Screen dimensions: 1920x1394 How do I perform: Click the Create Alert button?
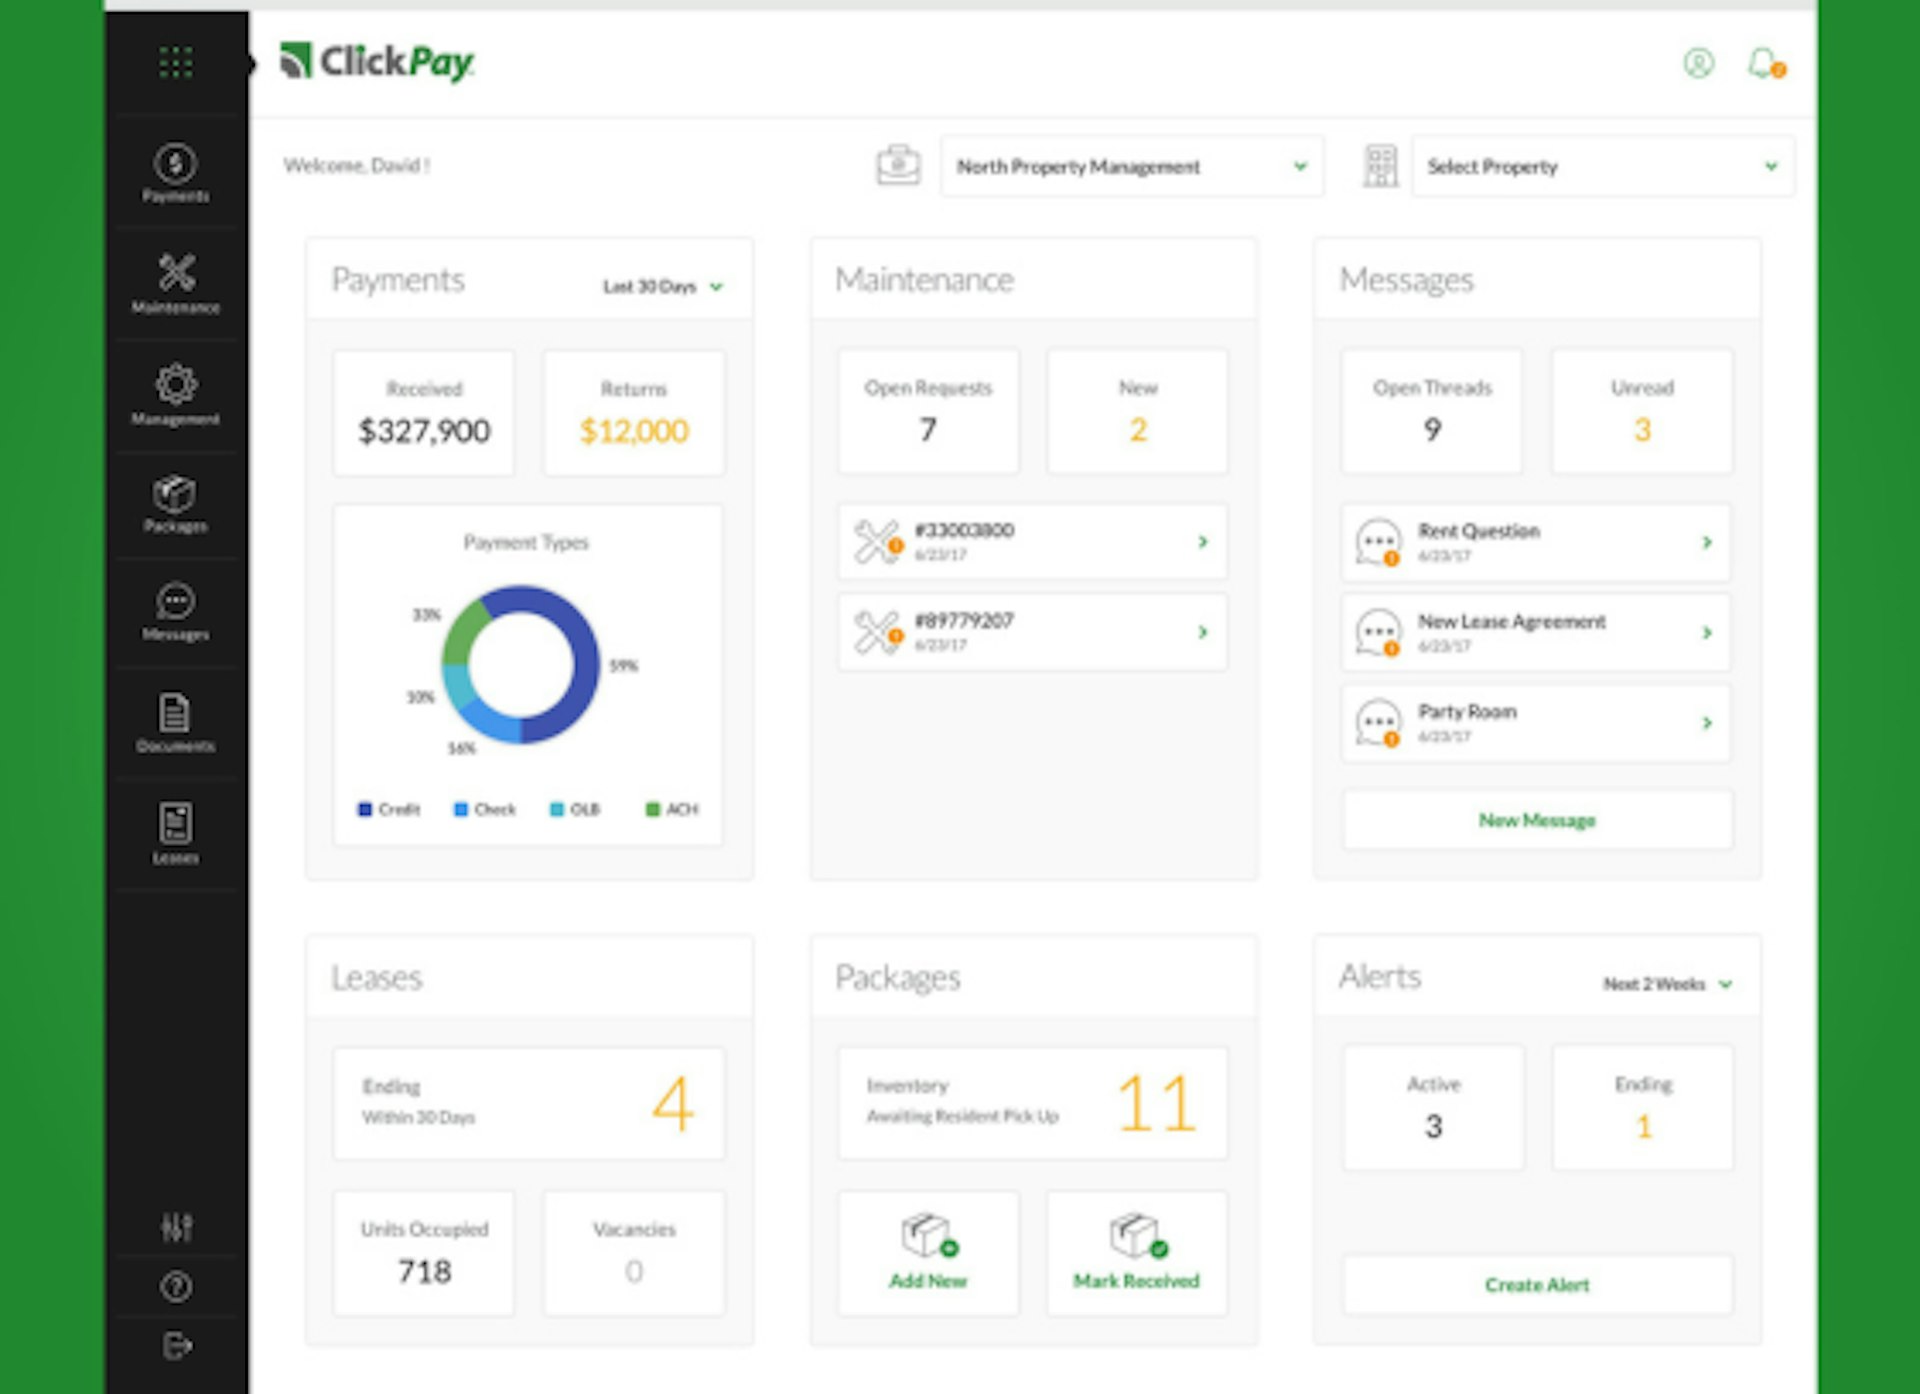click(1536, 1284)
